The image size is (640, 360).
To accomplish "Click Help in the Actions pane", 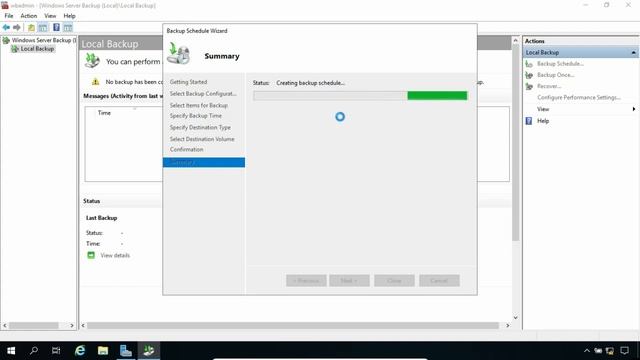I will 543,121.
